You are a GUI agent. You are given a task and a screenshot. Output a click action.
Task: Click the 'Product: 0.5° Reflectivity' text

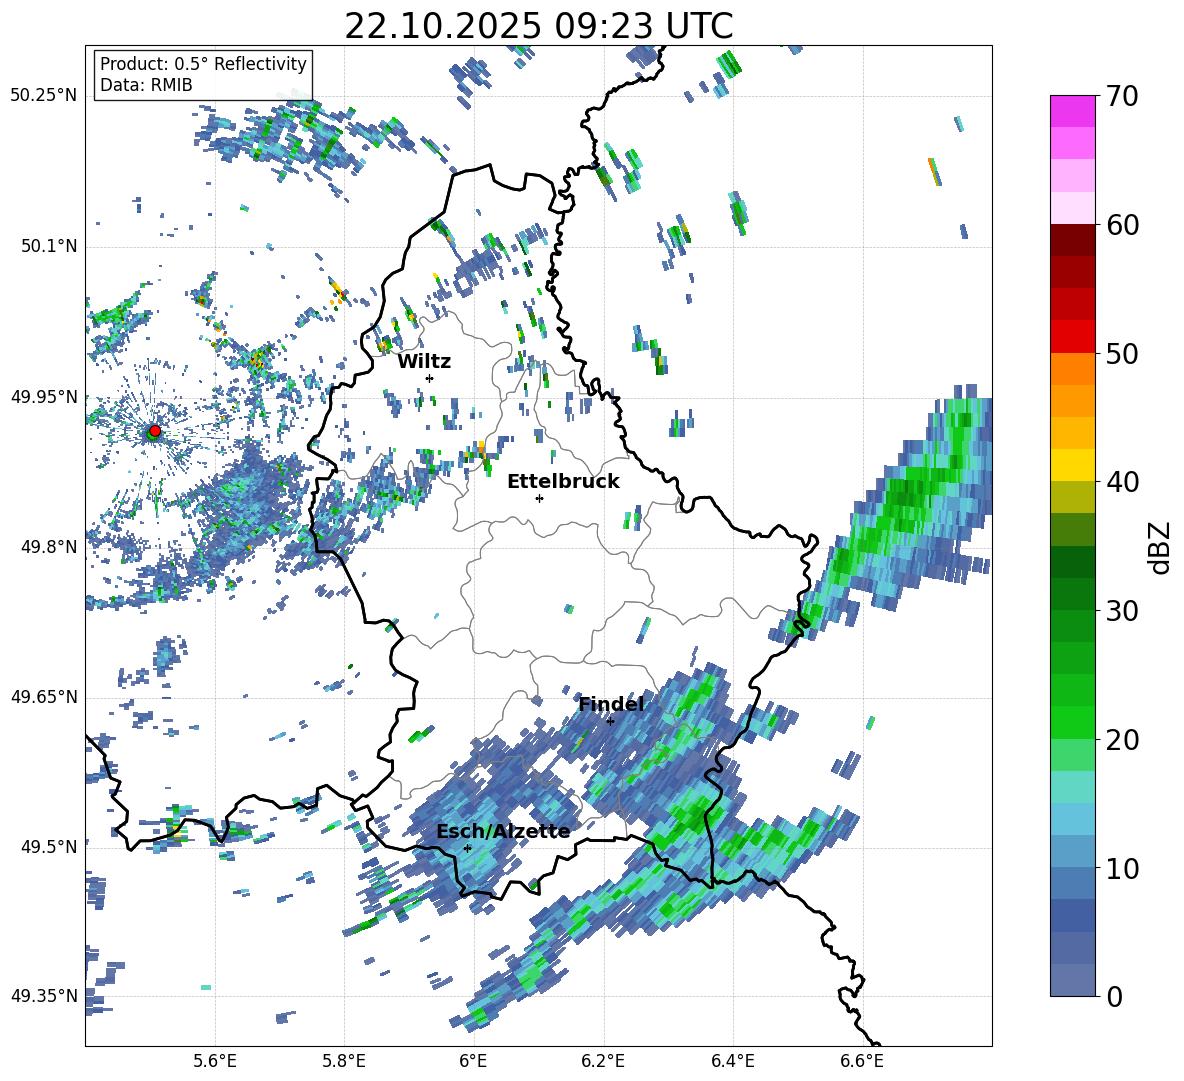pos(203,63)
